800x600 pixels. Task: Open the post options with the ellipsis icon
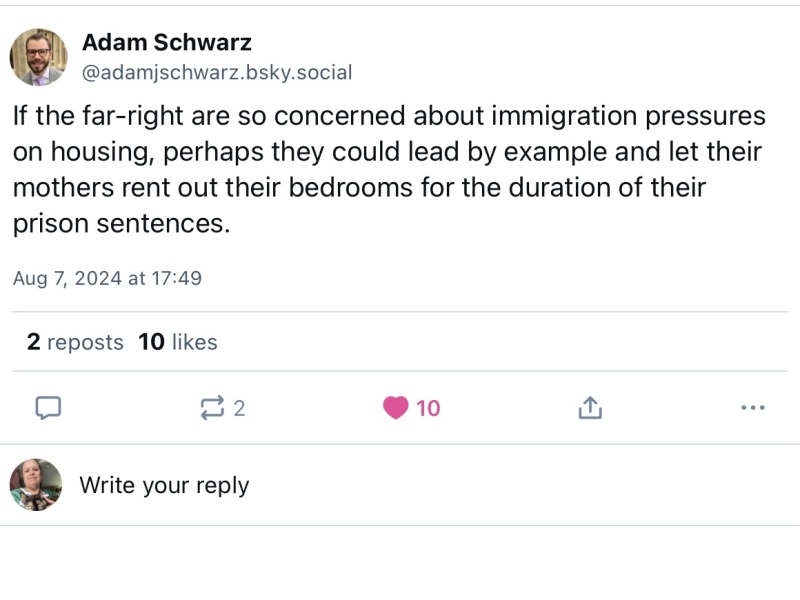click(753, 408)
